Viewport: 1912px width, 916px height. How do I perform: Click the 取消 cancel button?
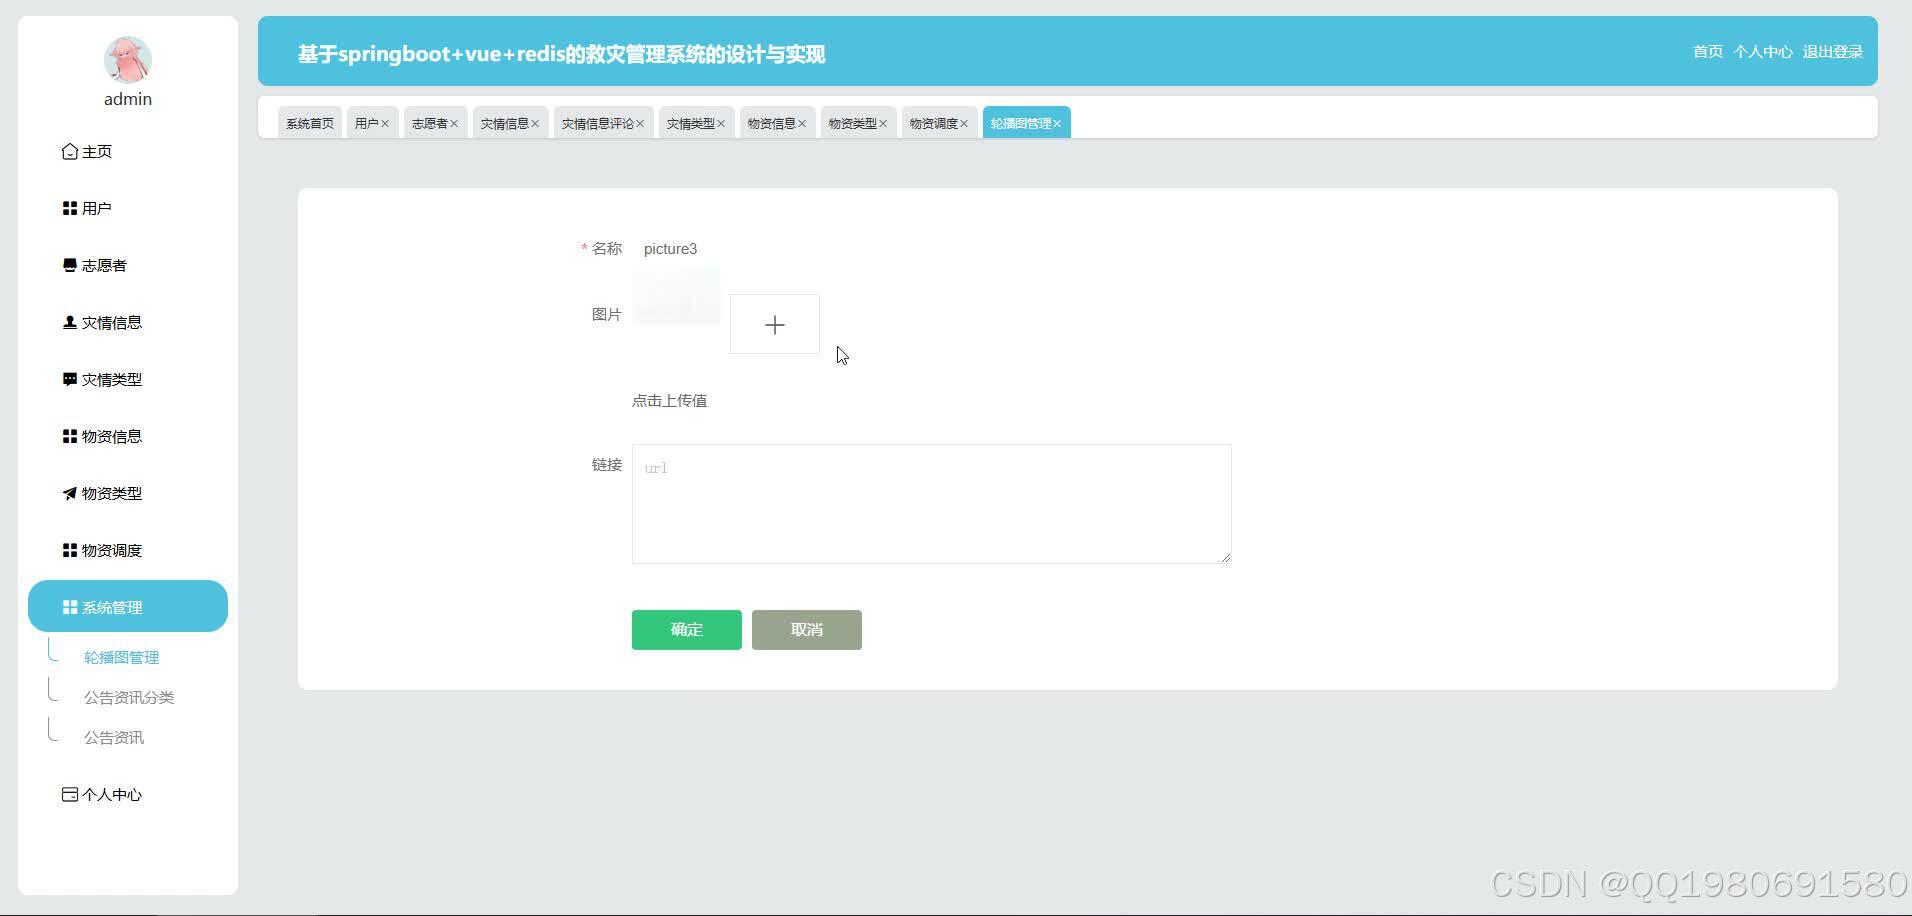tap(806, 629)
